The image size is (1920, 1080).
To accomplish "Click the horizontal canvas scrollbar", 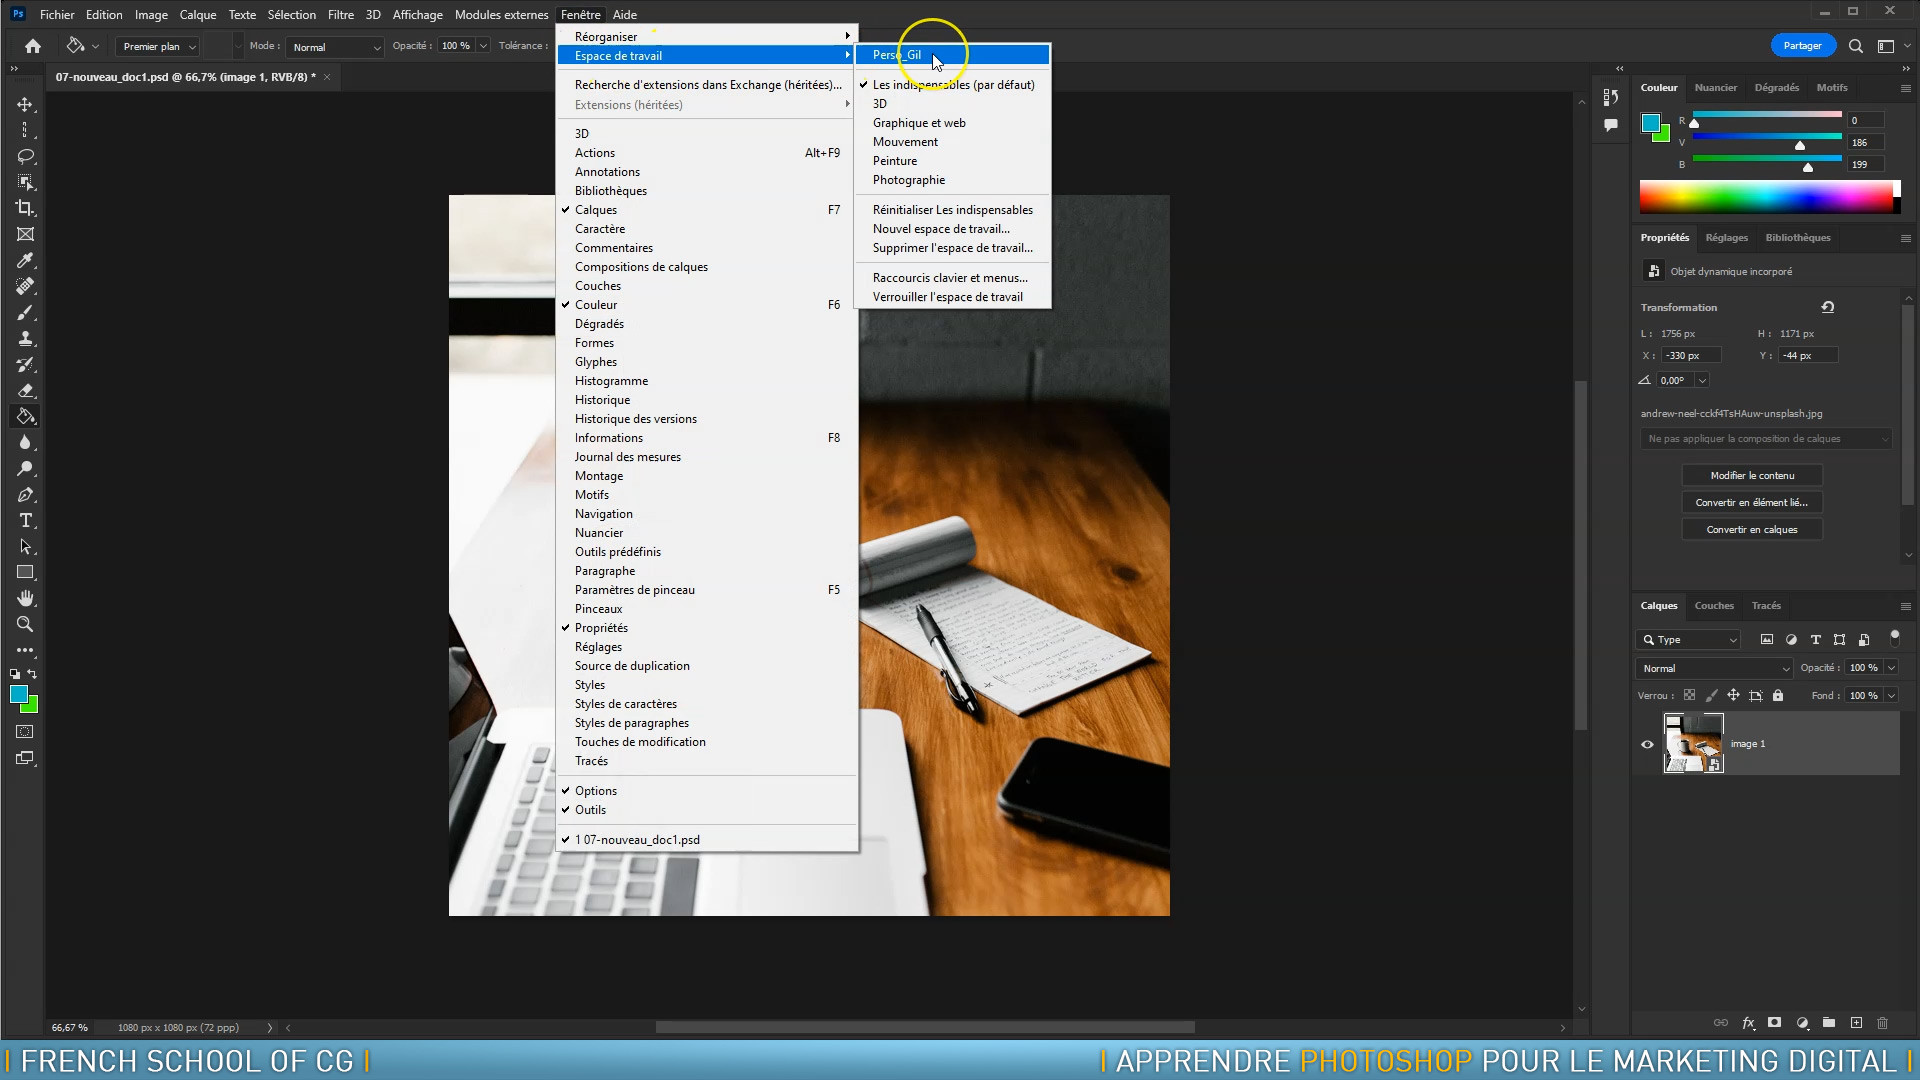I will (x=925, y=1028).
